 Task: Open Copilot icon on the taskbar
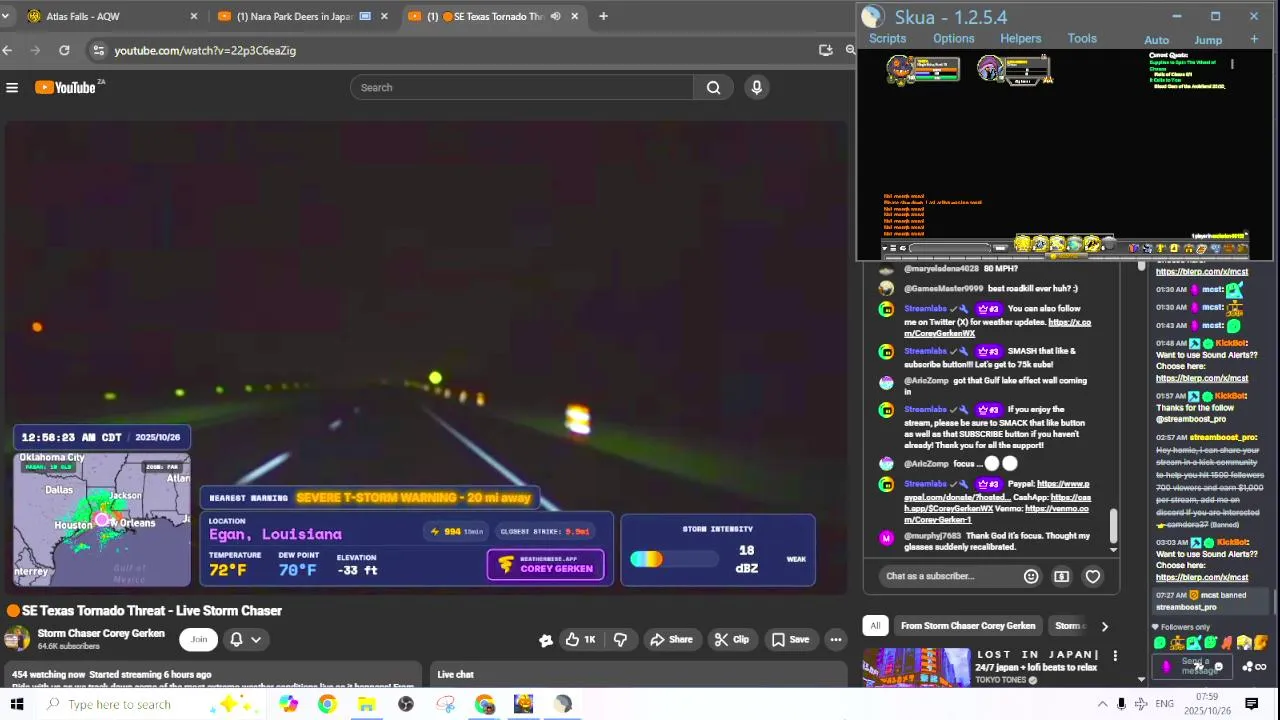click(x=288, y=704)
